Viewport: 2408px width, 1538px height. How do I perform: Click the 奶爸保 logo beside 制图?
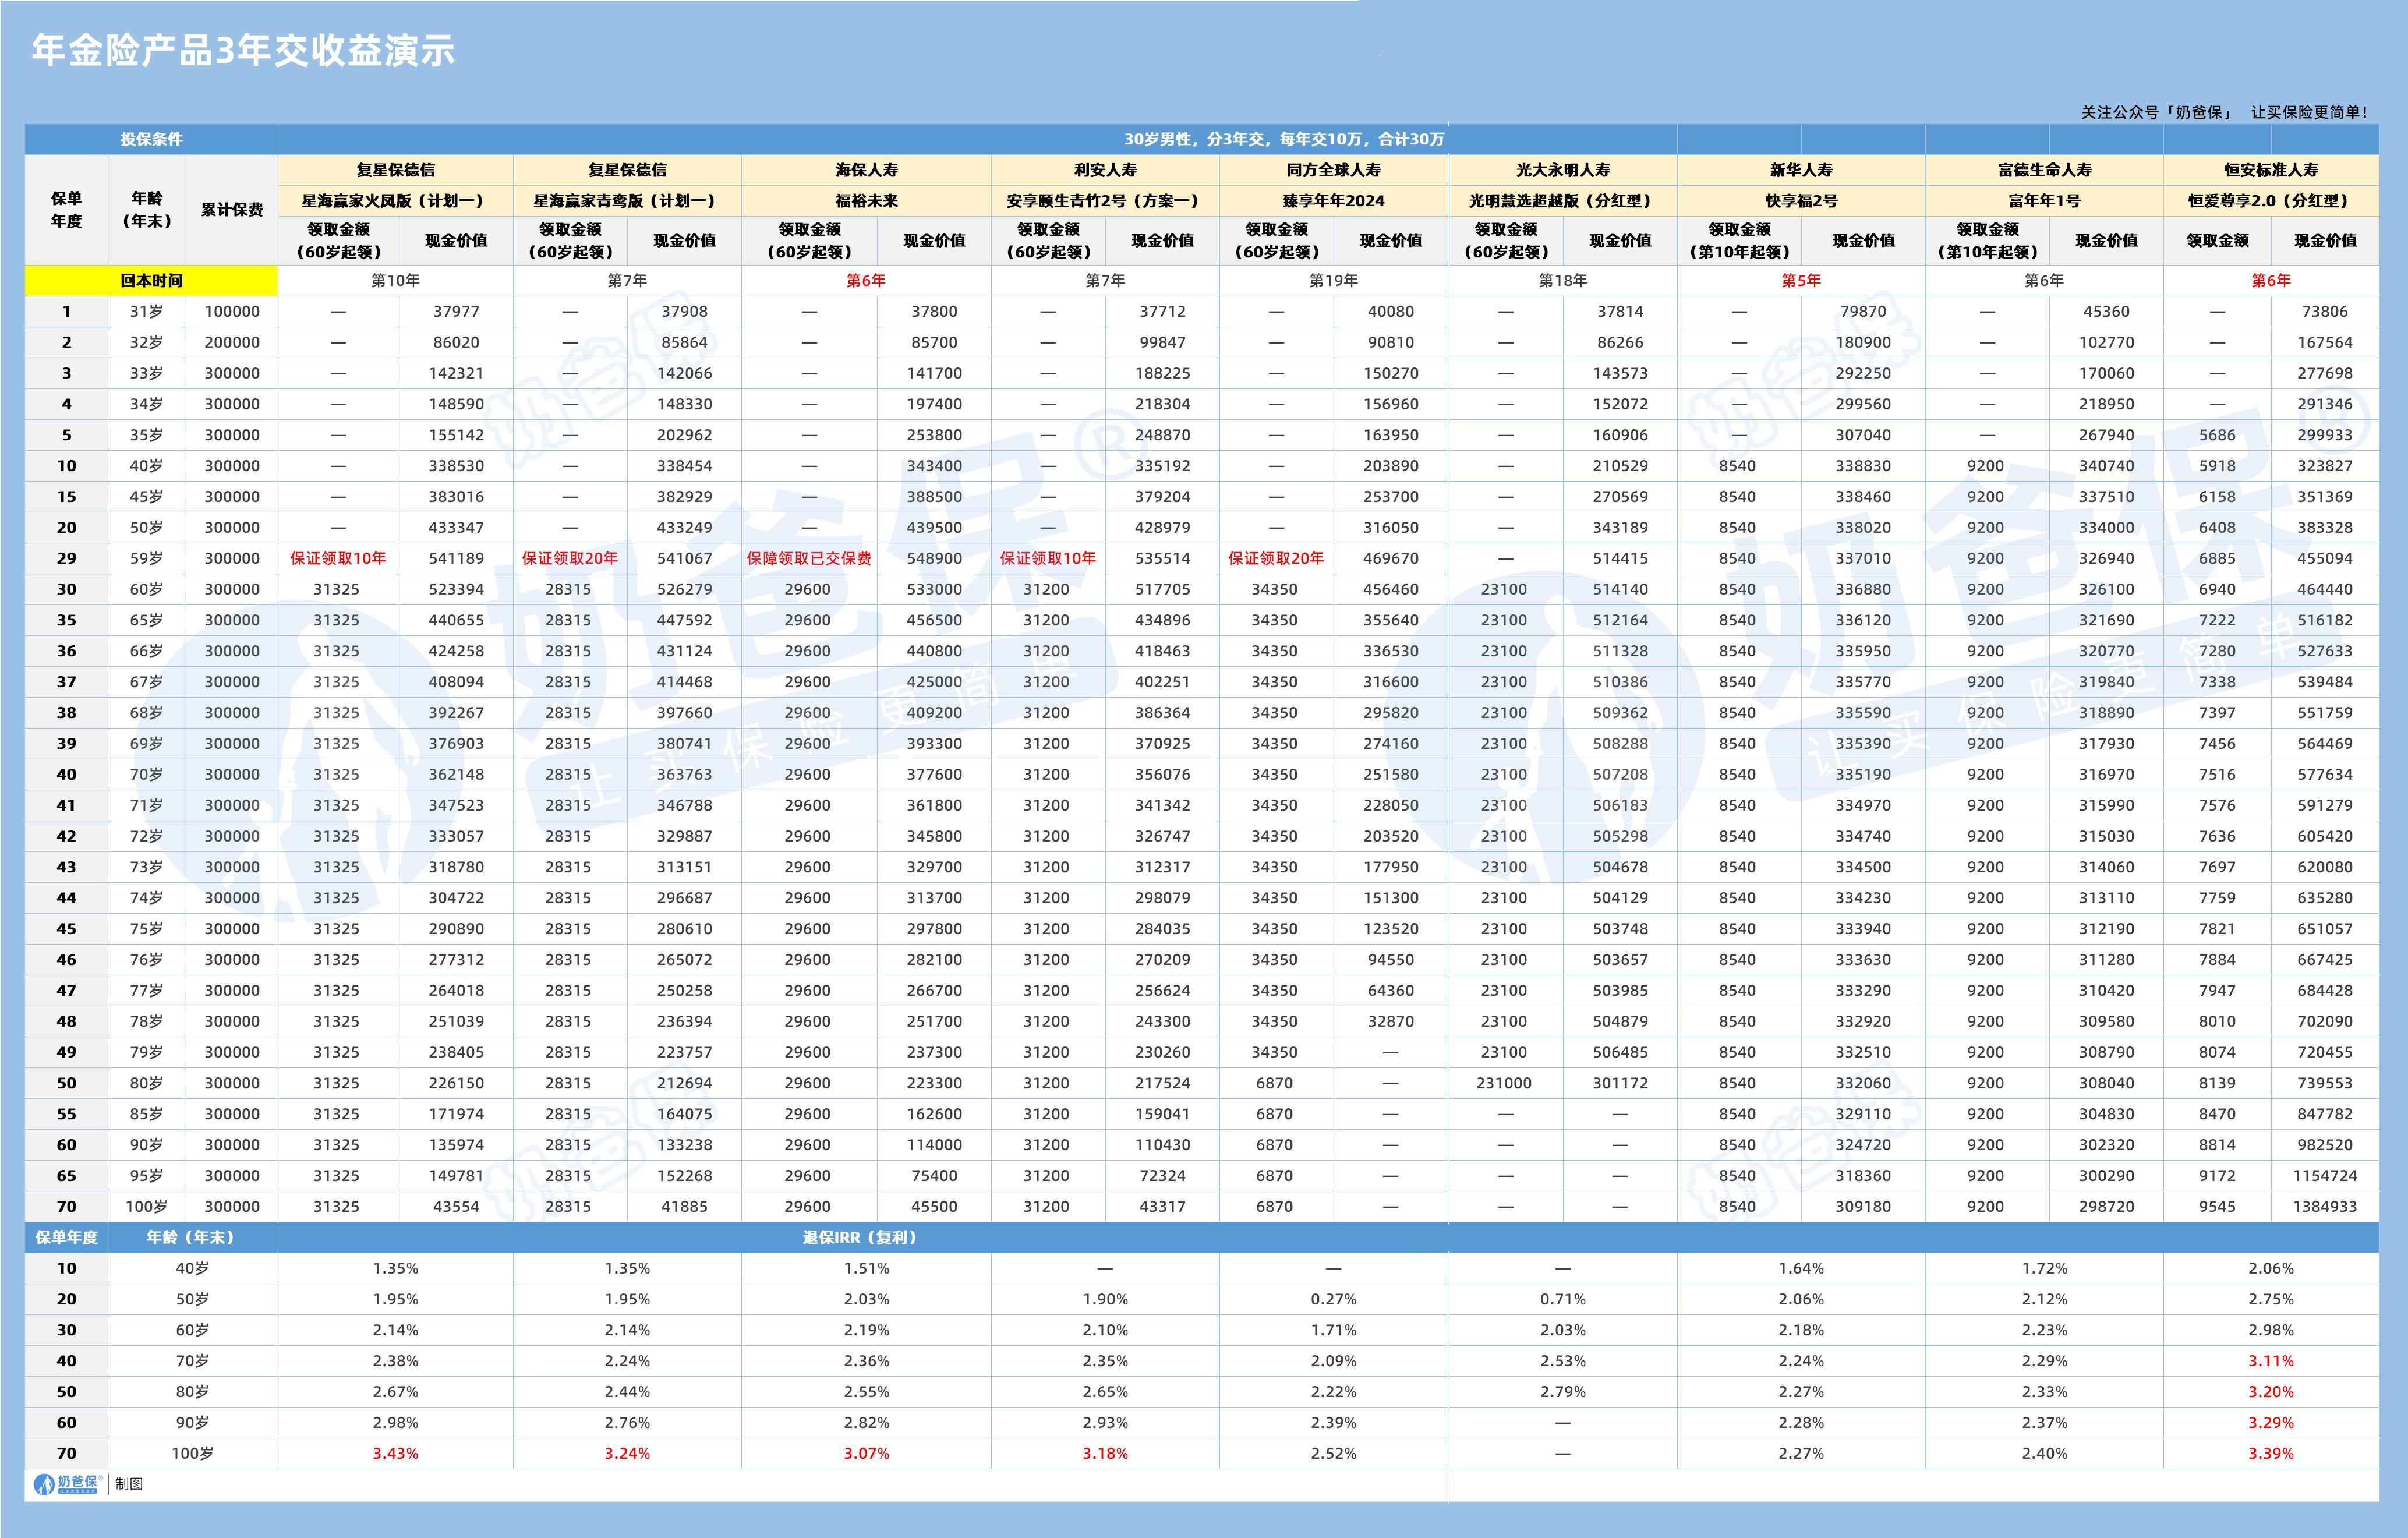(x=68, y=1484)
